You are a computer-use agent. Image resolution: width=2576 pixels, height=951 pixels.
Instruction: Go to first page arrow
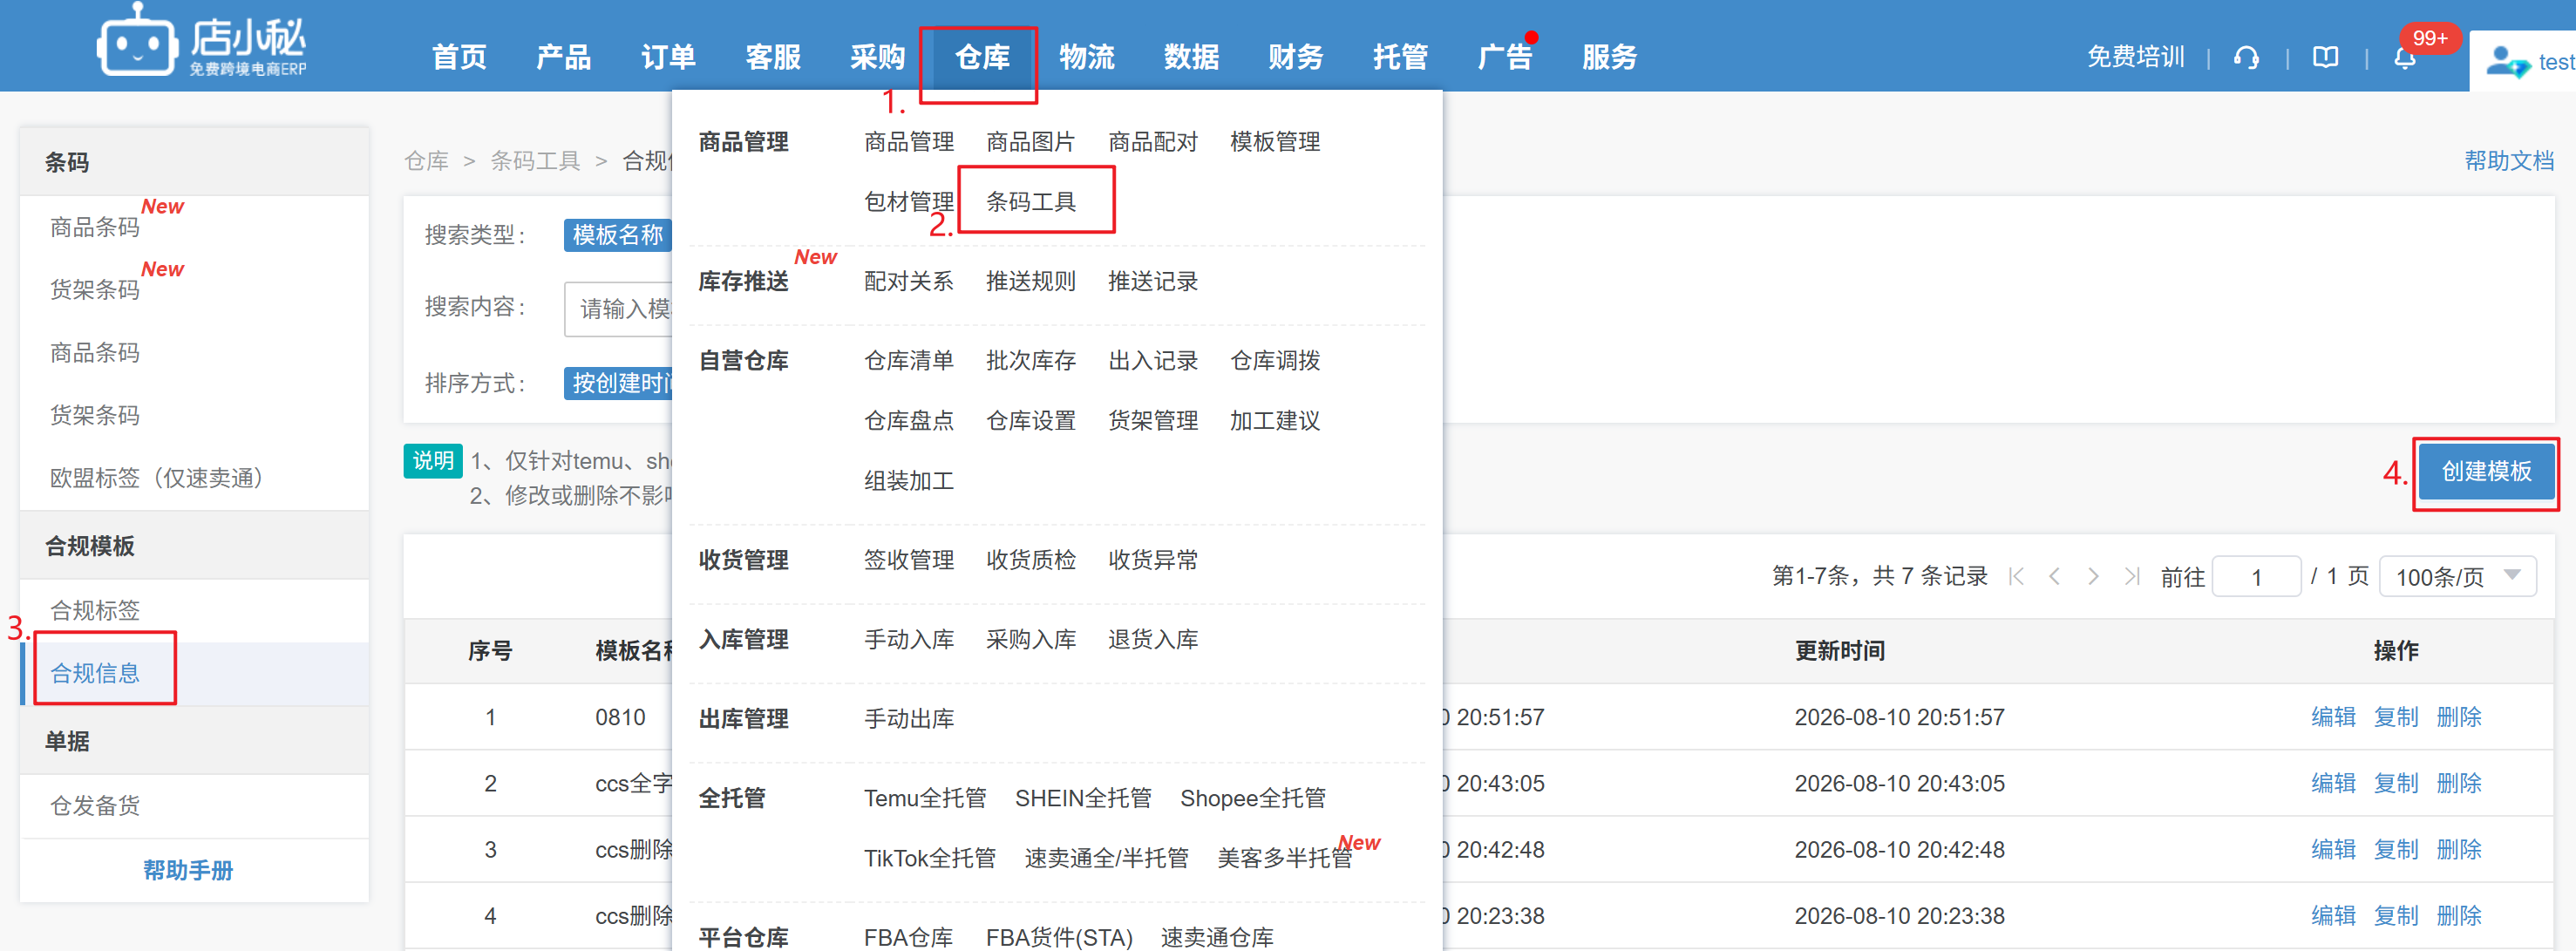click(x=2016, y=576)
